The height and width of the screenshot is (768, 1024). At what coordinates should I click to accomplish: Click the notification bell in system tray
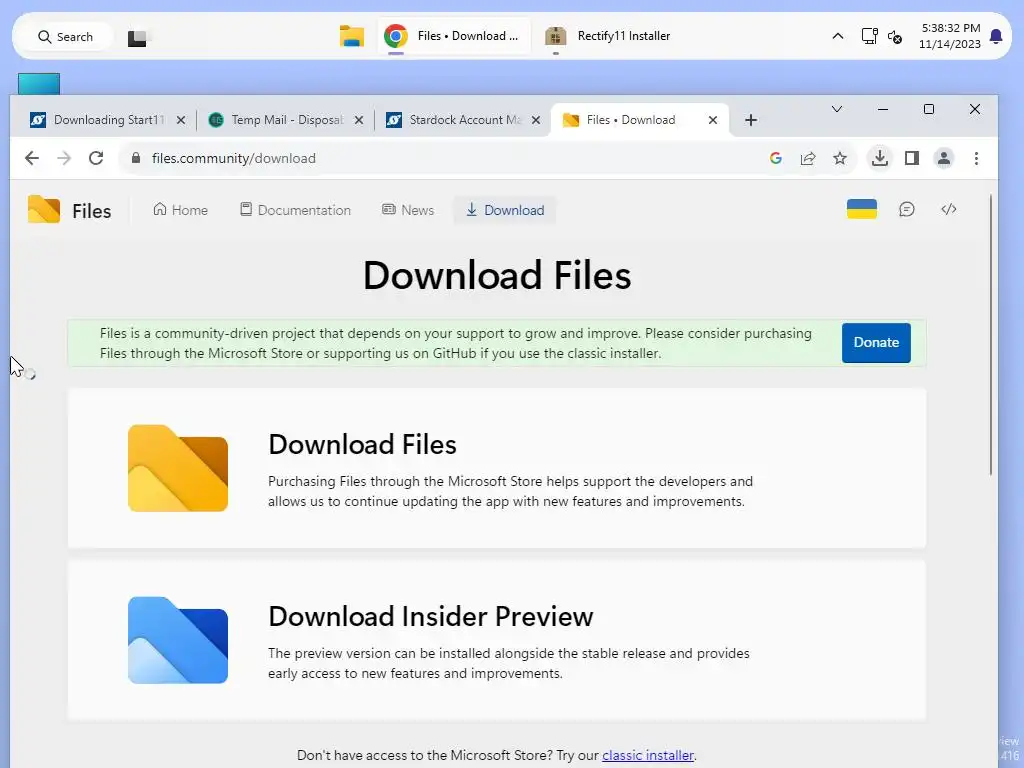click(996, 36)
